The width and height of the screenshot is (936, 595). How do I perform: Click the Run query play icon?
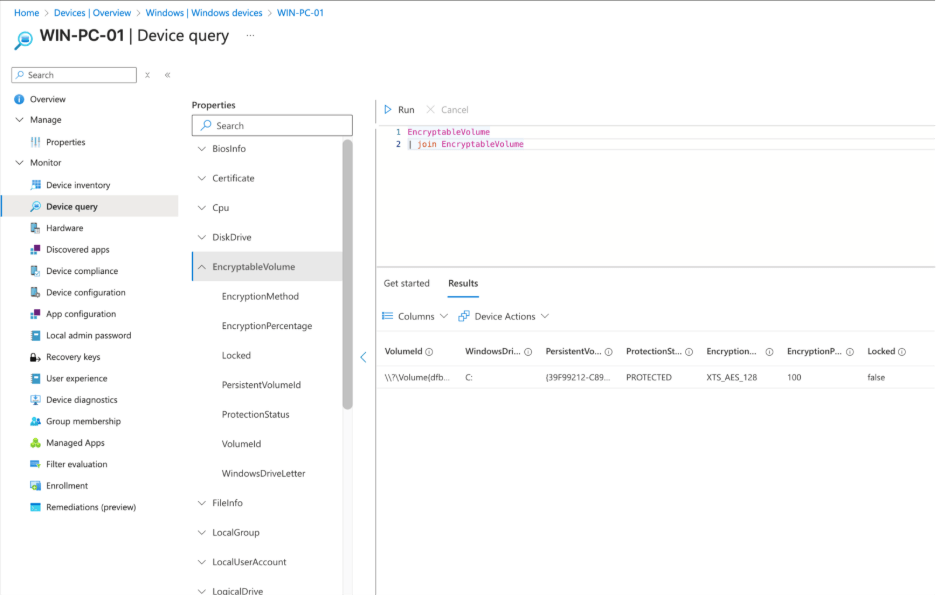pyautogui.click(x=388, y=110)
